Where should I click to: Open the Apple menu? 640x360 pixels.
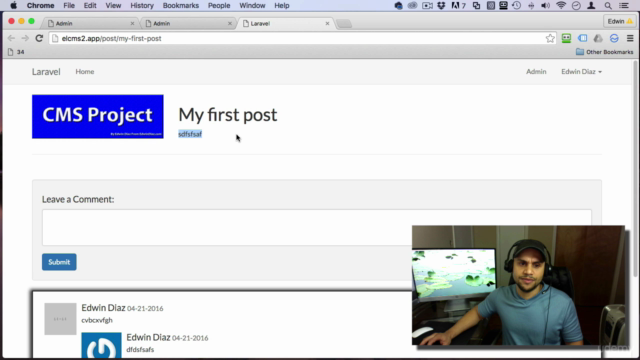point(13,5)
